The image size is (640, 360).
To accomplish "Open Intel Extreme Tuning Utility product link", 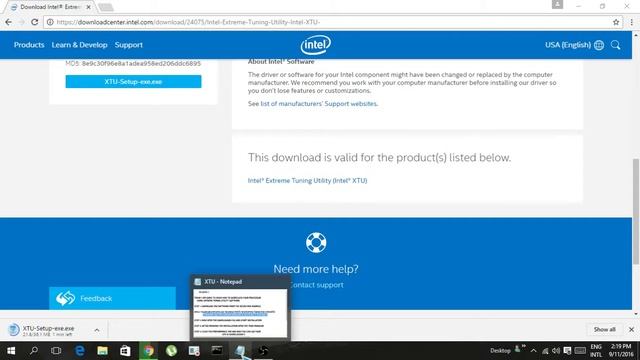I will (x=307, y=180).
